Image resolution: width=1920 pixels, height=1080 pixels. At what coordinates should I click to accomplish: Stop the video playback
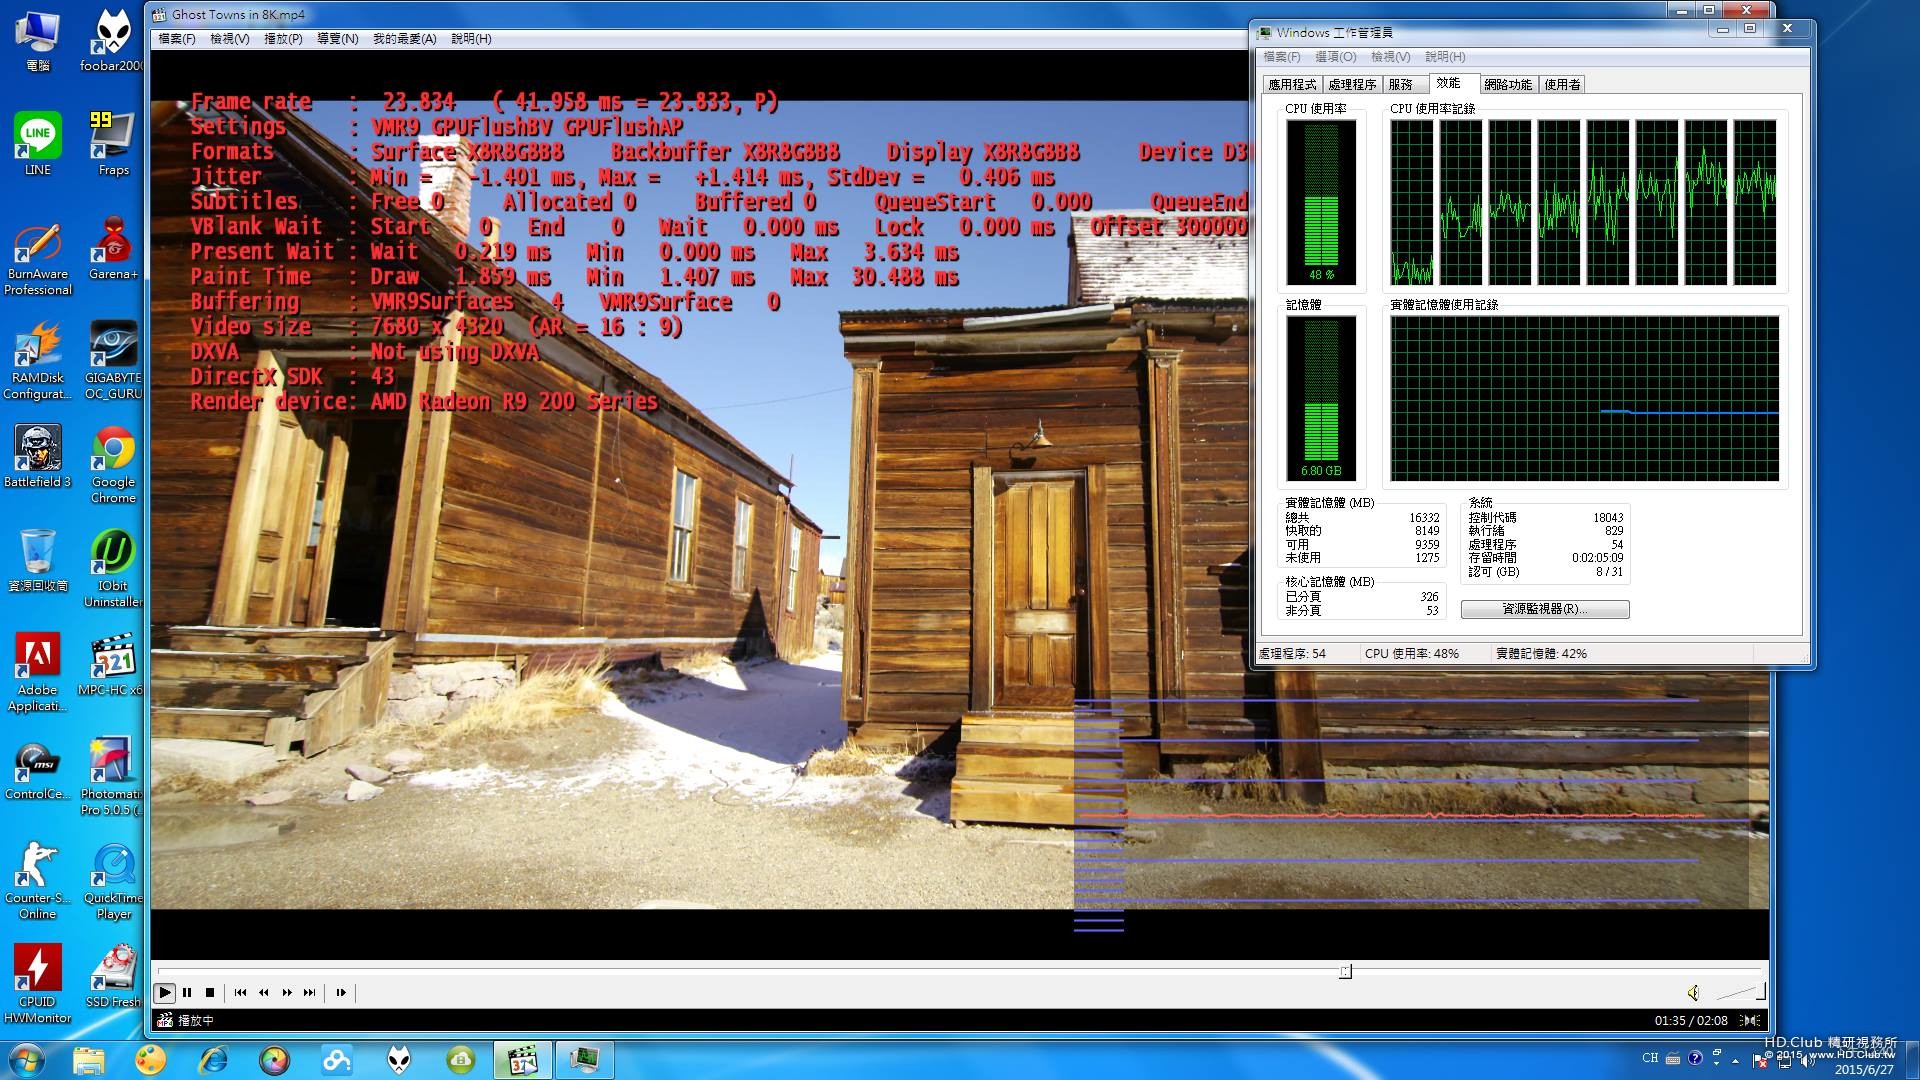pos(210,993)
